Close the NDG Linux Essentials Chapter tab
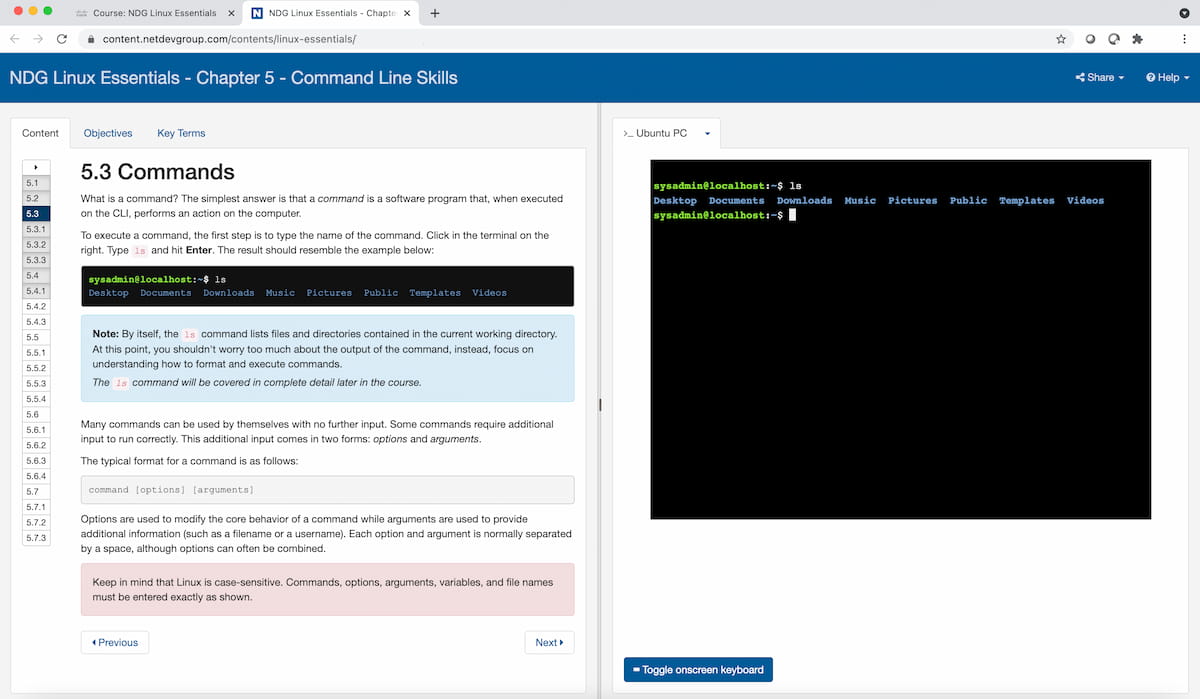1200x699 pixels. point(407,13)
